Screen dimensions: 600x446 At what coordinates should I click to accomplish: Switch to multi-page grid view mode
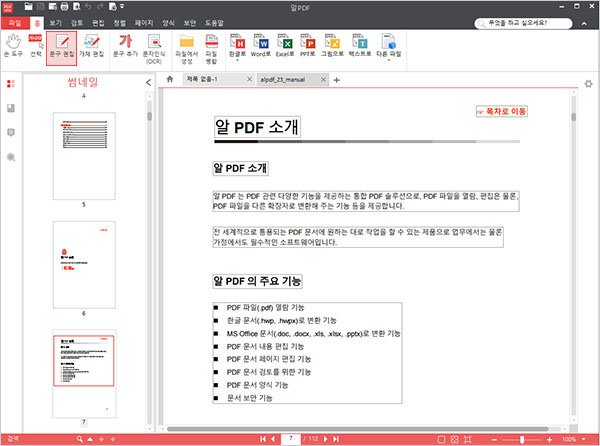pos(455,439)
